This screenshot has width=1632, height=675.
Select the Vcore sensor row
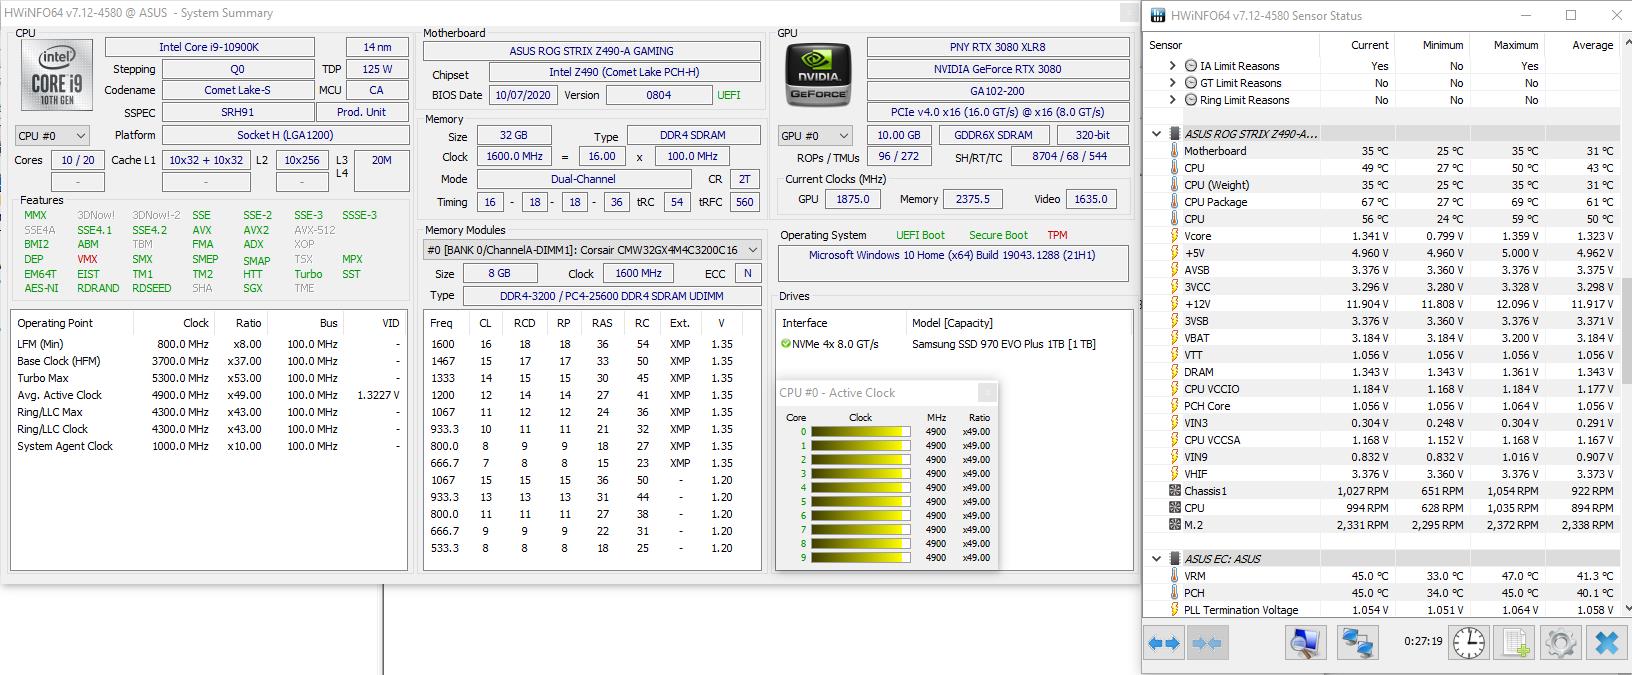(1382, 236)
